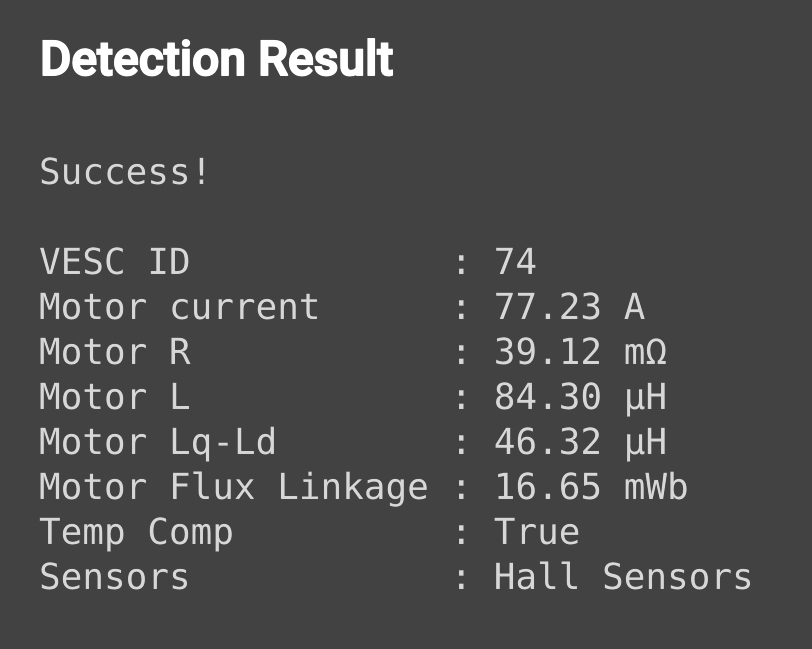Click the Temp Comp True value
The height and width of the screenshot is (649, 812).
536,532
